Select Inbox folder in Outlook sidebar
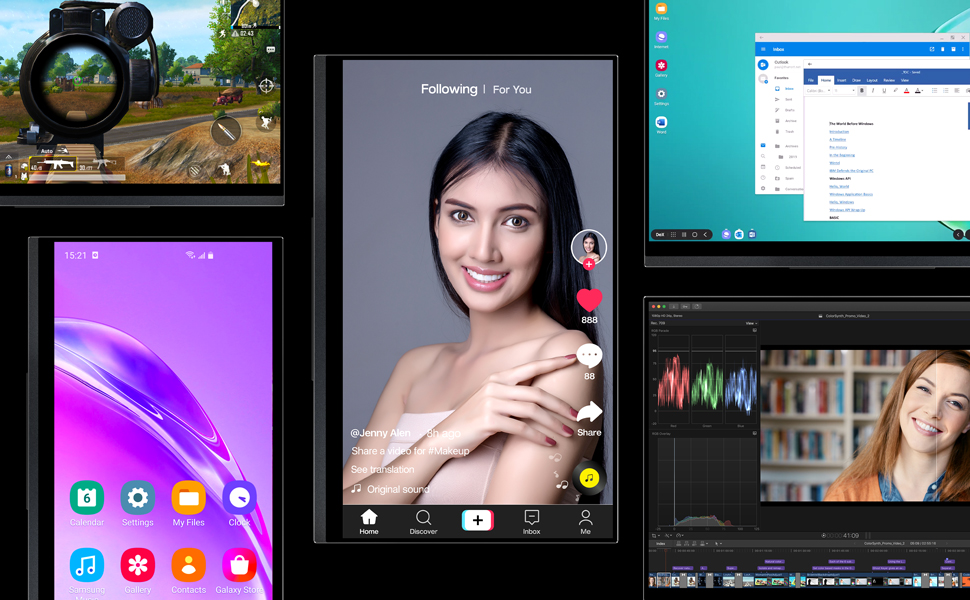 coord(784,88)
